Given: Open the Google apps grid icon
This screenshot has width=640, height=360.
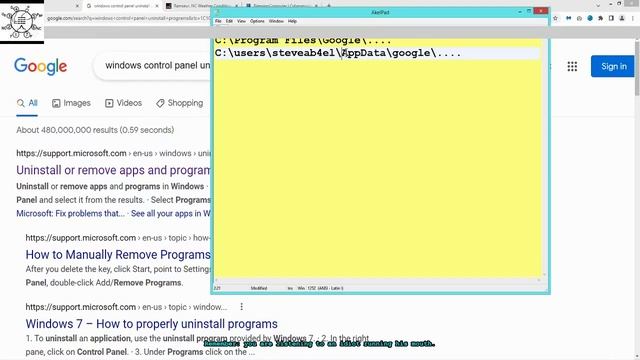Looking at the screenshot, I should pos(572,66).
